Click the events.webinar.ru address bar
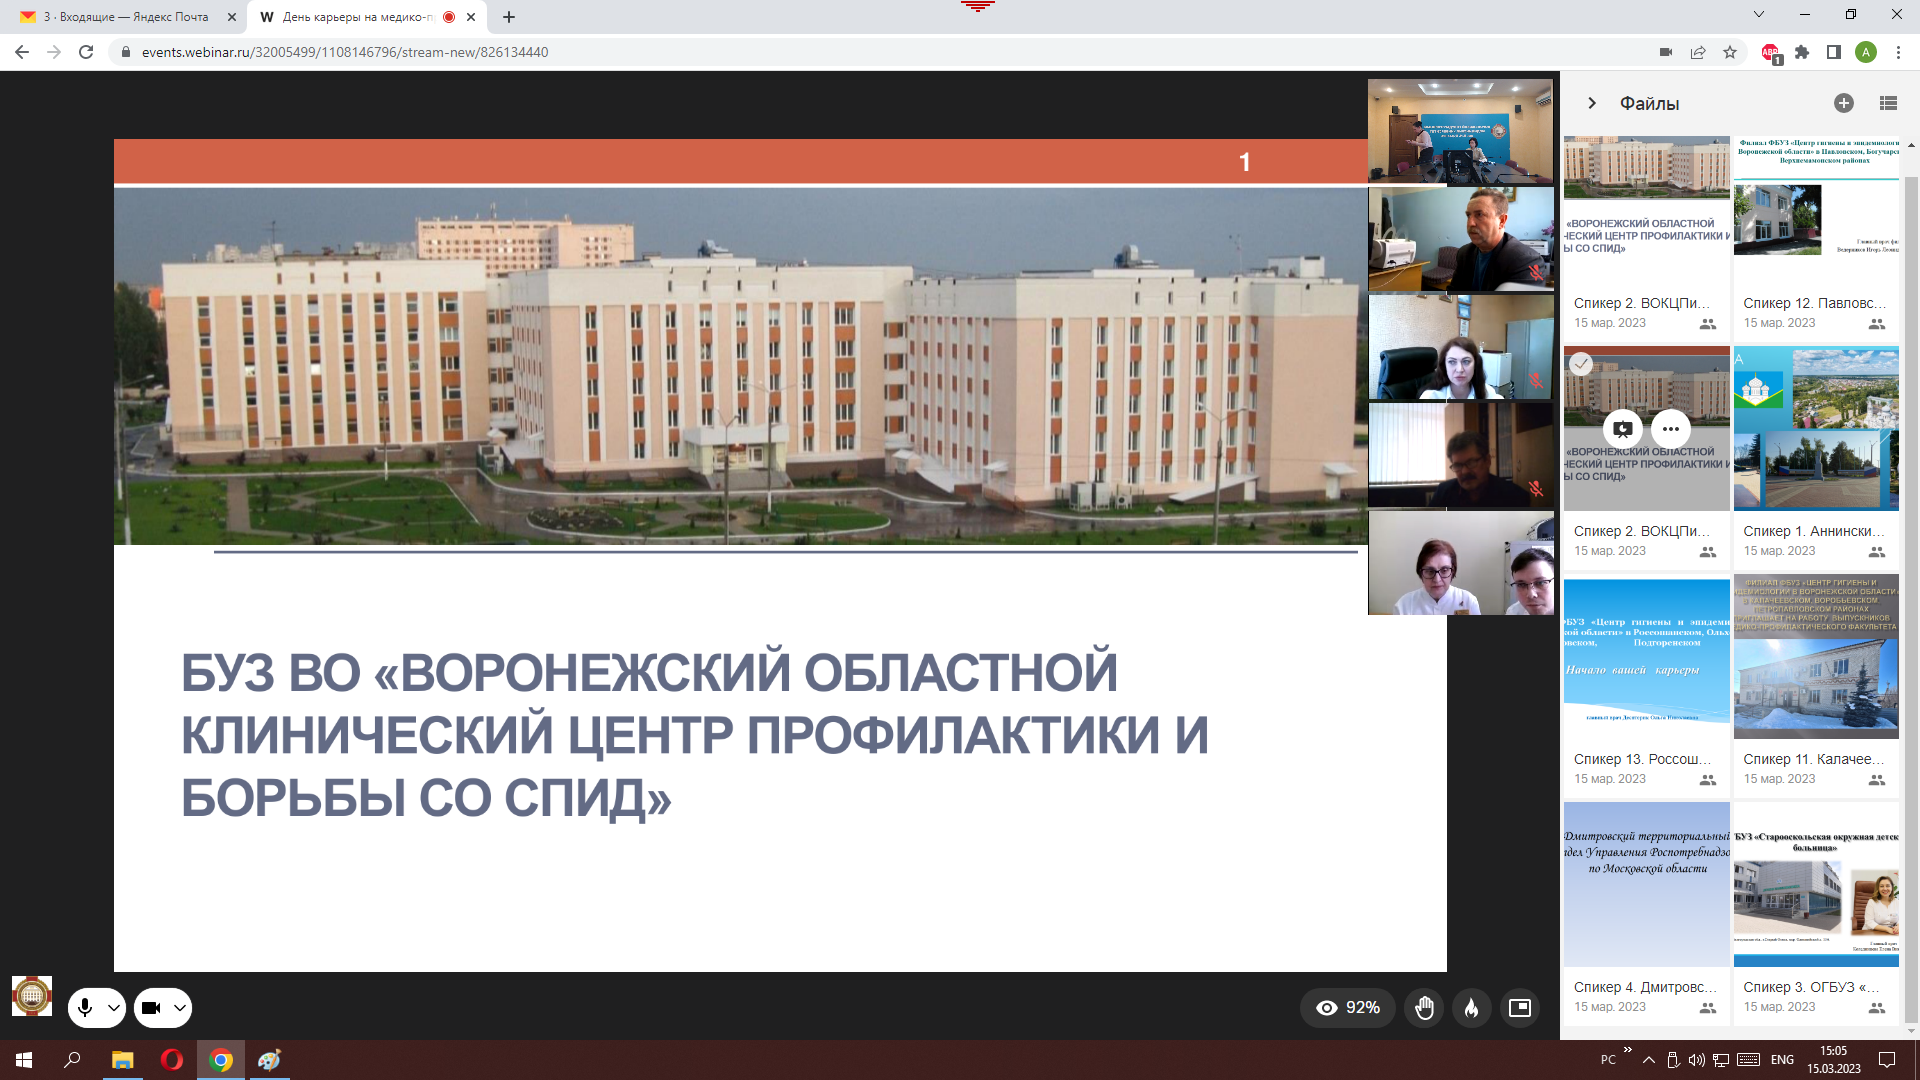The image size is (1920, 1080). [x=880, y=52]
